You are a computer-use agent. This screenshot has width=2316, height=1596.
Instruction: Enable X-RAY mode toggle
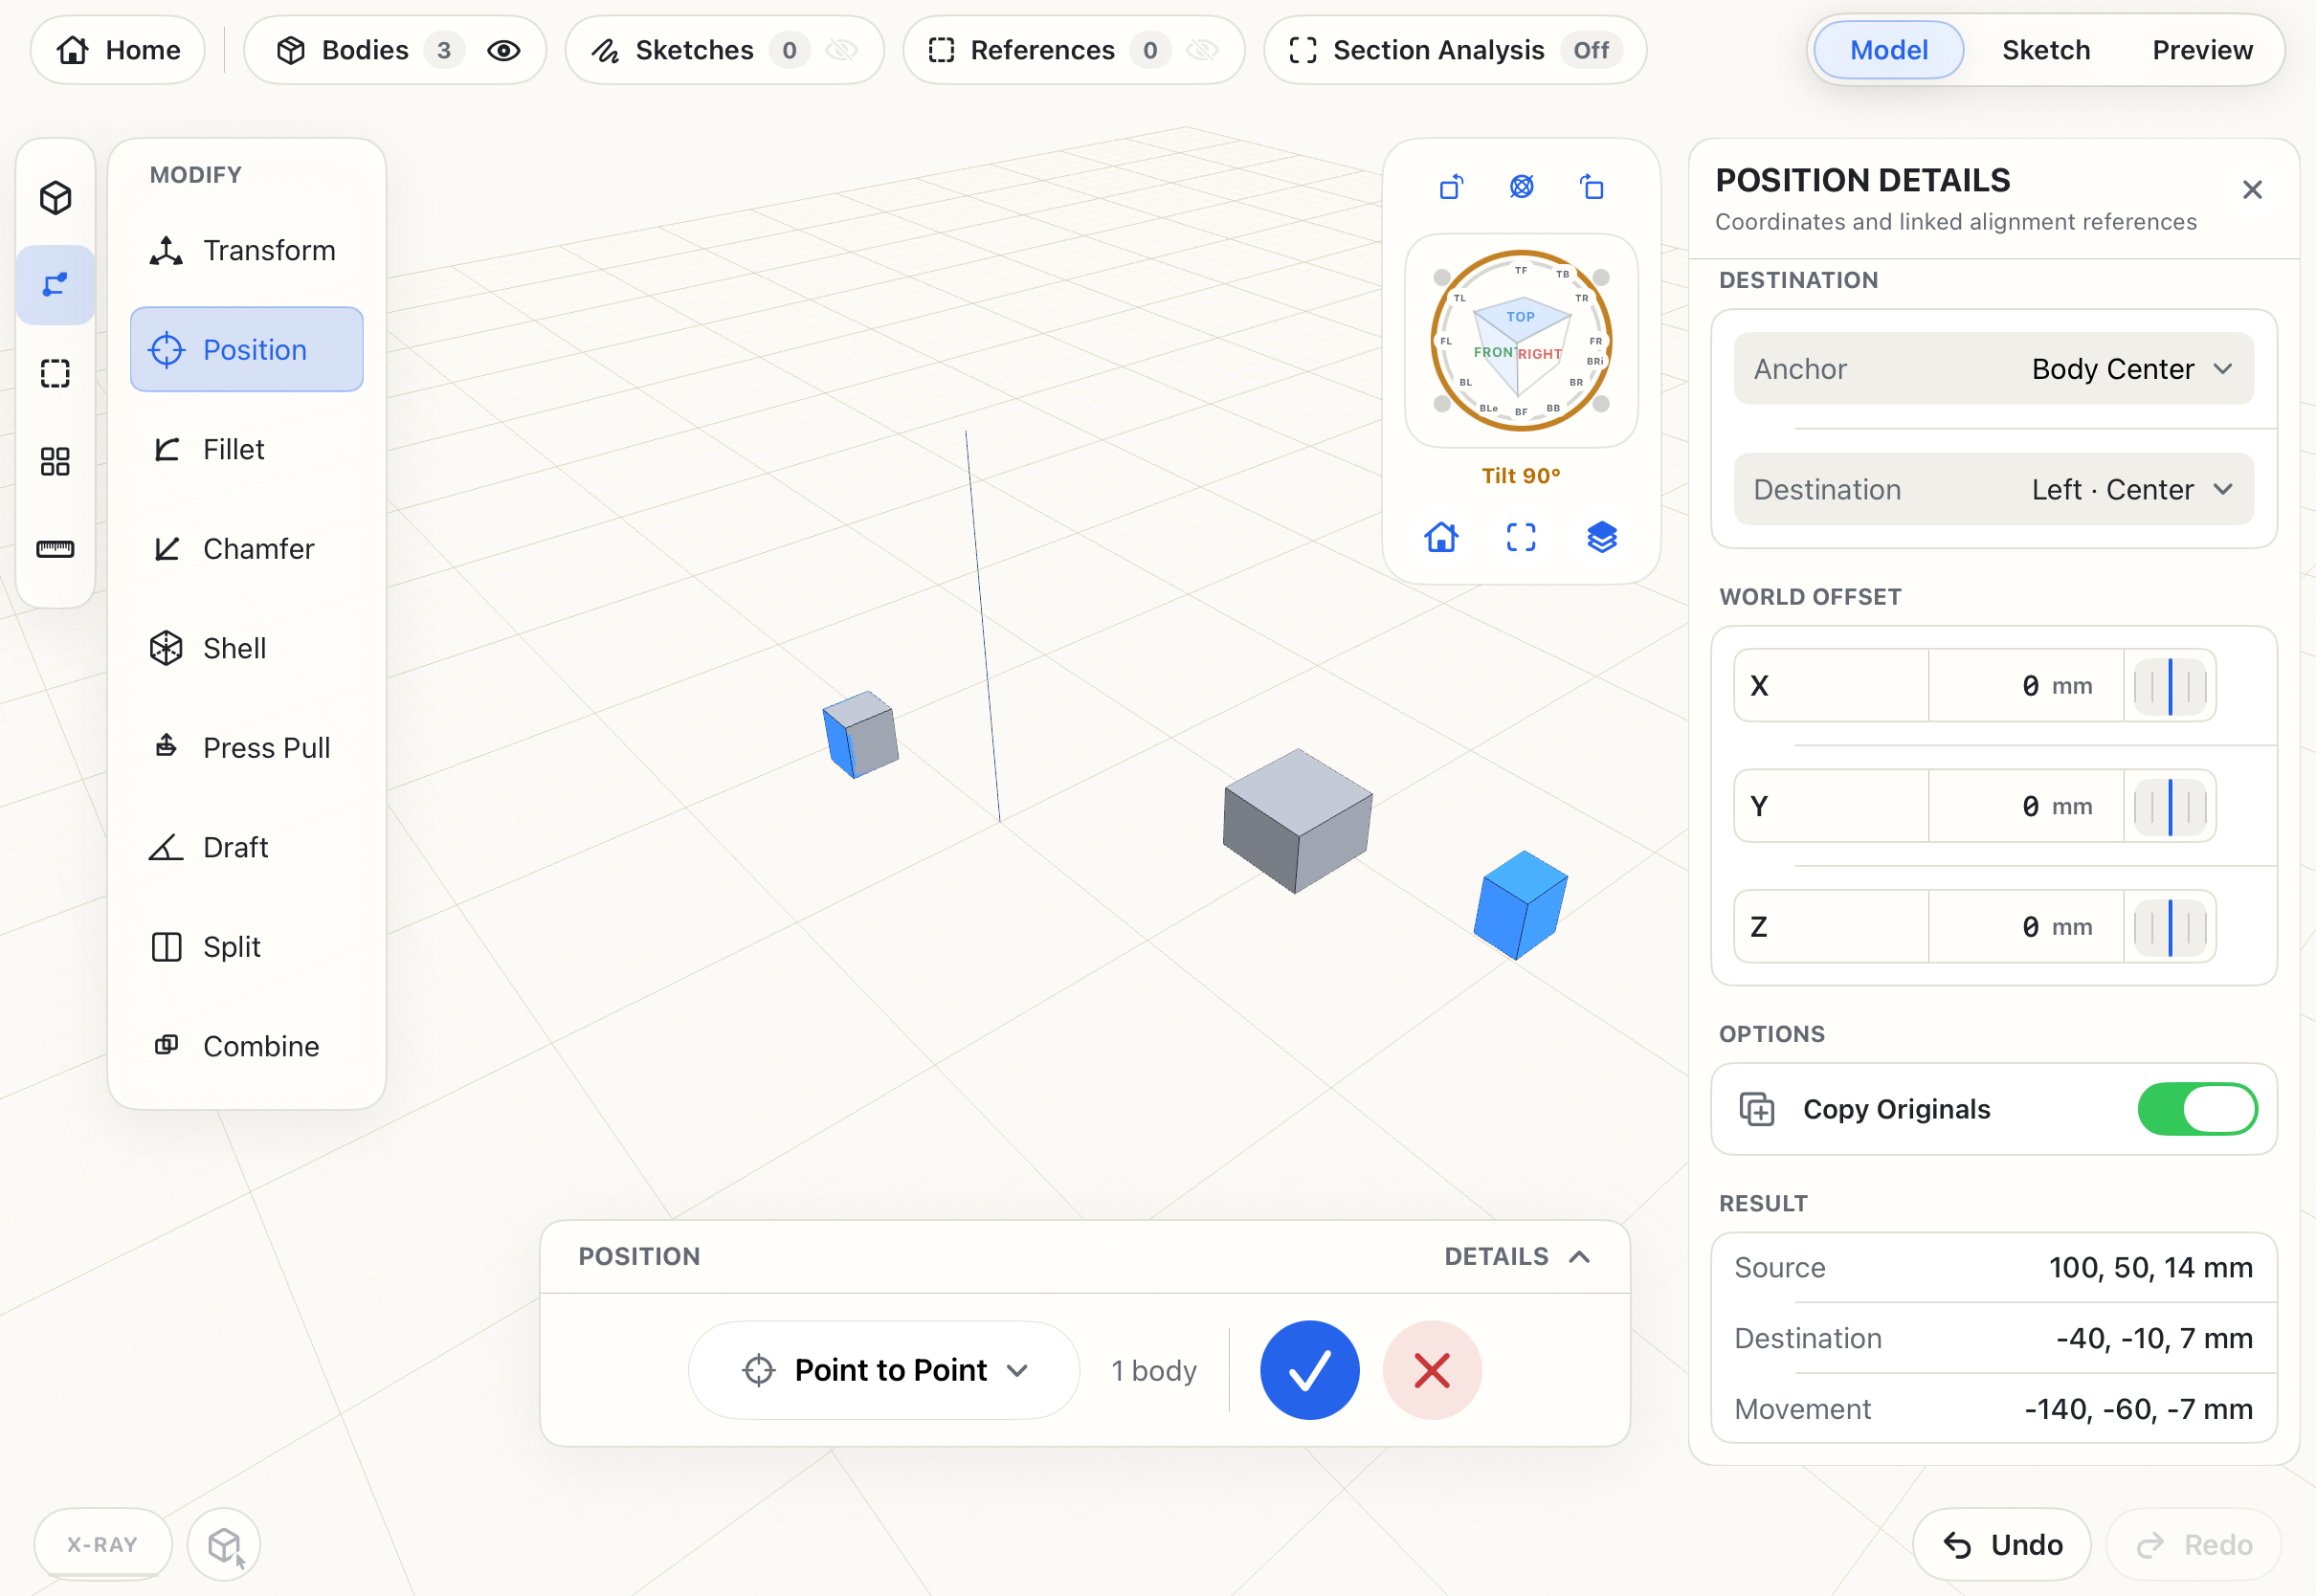point(102,1545)
